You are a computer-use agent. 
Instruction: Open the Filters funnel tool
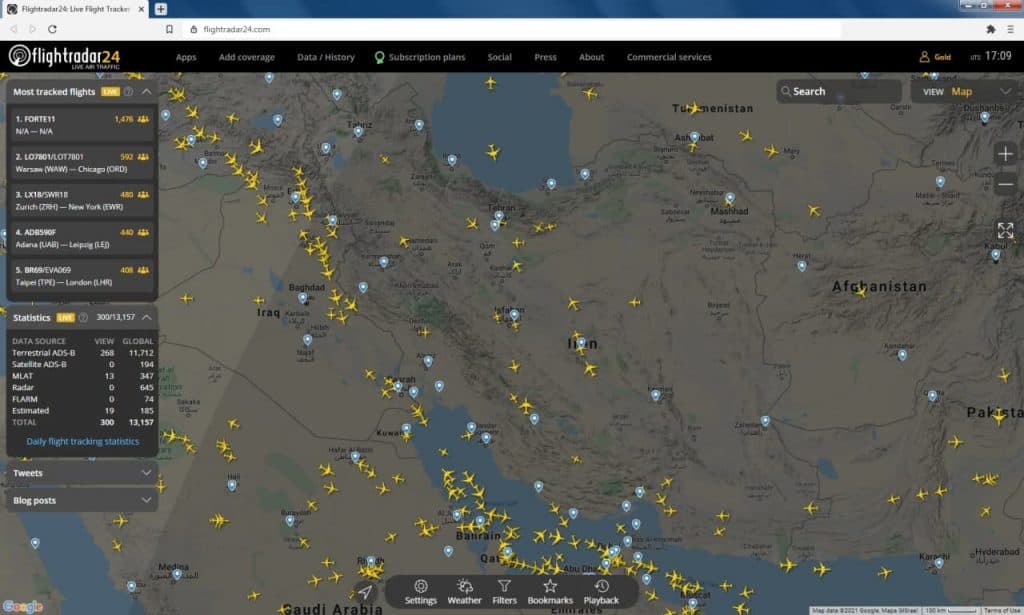pos(504,591)
